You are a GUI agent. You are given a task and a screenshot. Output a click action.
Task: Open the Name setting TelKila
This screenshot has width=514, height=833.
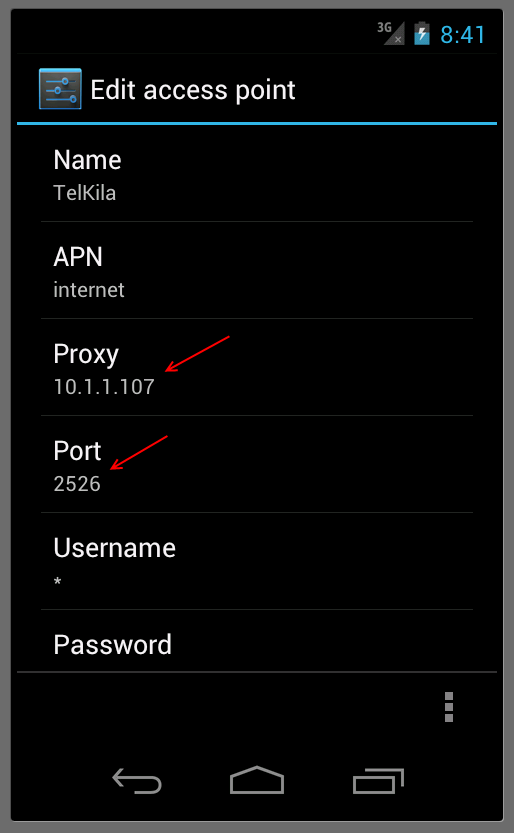point(257,174)
